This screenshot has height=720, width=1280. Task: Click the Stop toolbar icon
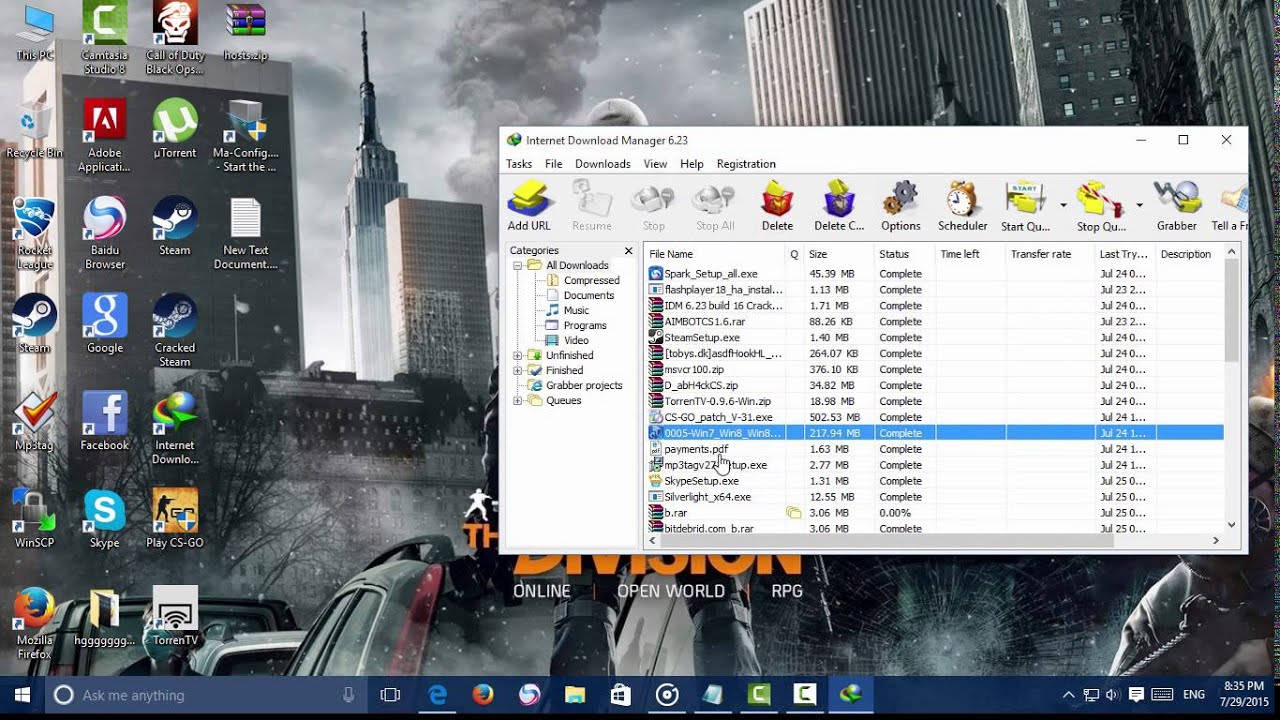click(x=653, y=206)
